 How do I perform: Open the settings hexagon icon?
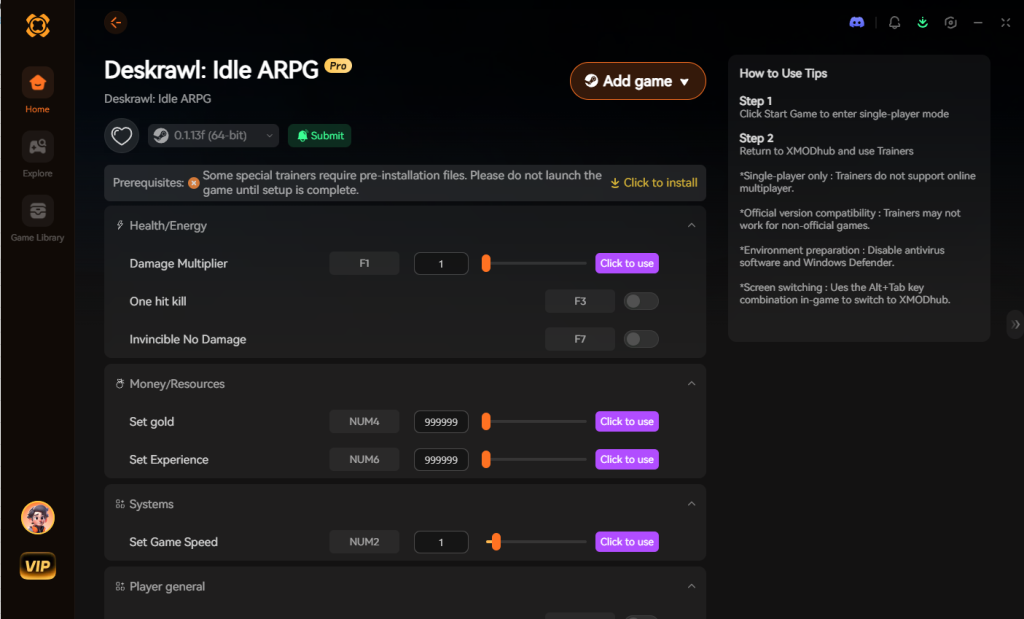click(950, 22)
